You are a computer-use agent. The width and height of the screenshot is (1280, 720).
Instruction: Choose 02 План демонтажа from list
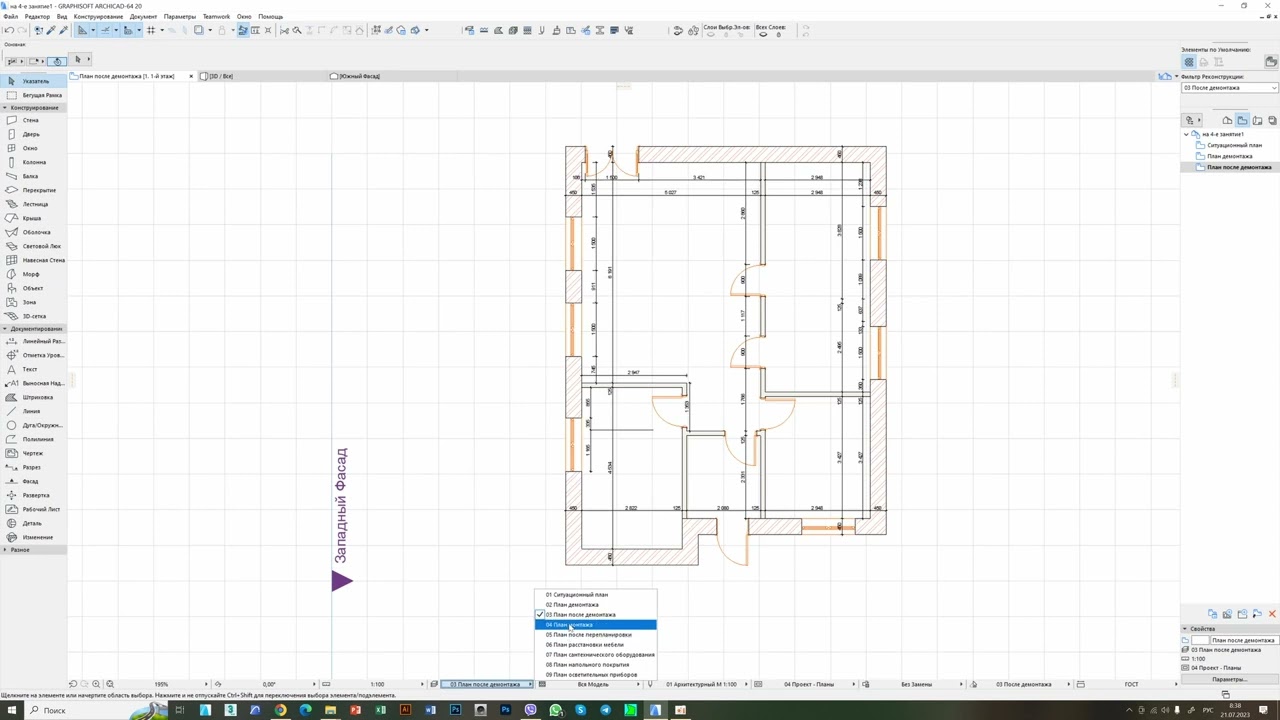pyautogui.click(x=595, y=605)
